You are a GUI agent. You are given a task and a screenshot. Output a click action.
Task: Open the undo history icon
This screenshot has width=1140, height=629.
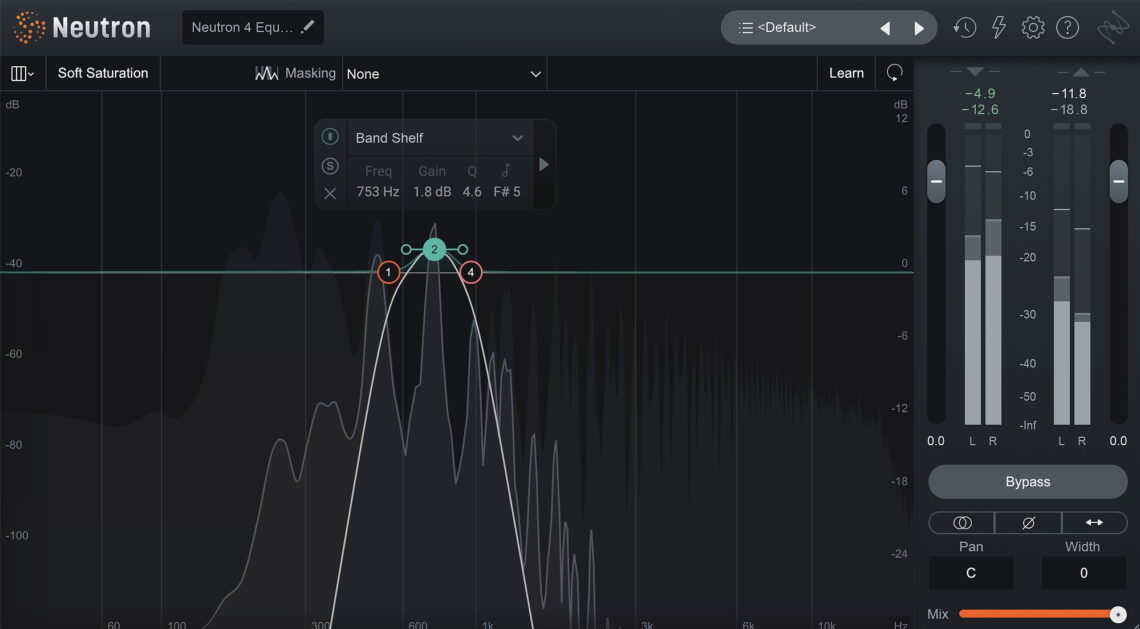(964, 27)
